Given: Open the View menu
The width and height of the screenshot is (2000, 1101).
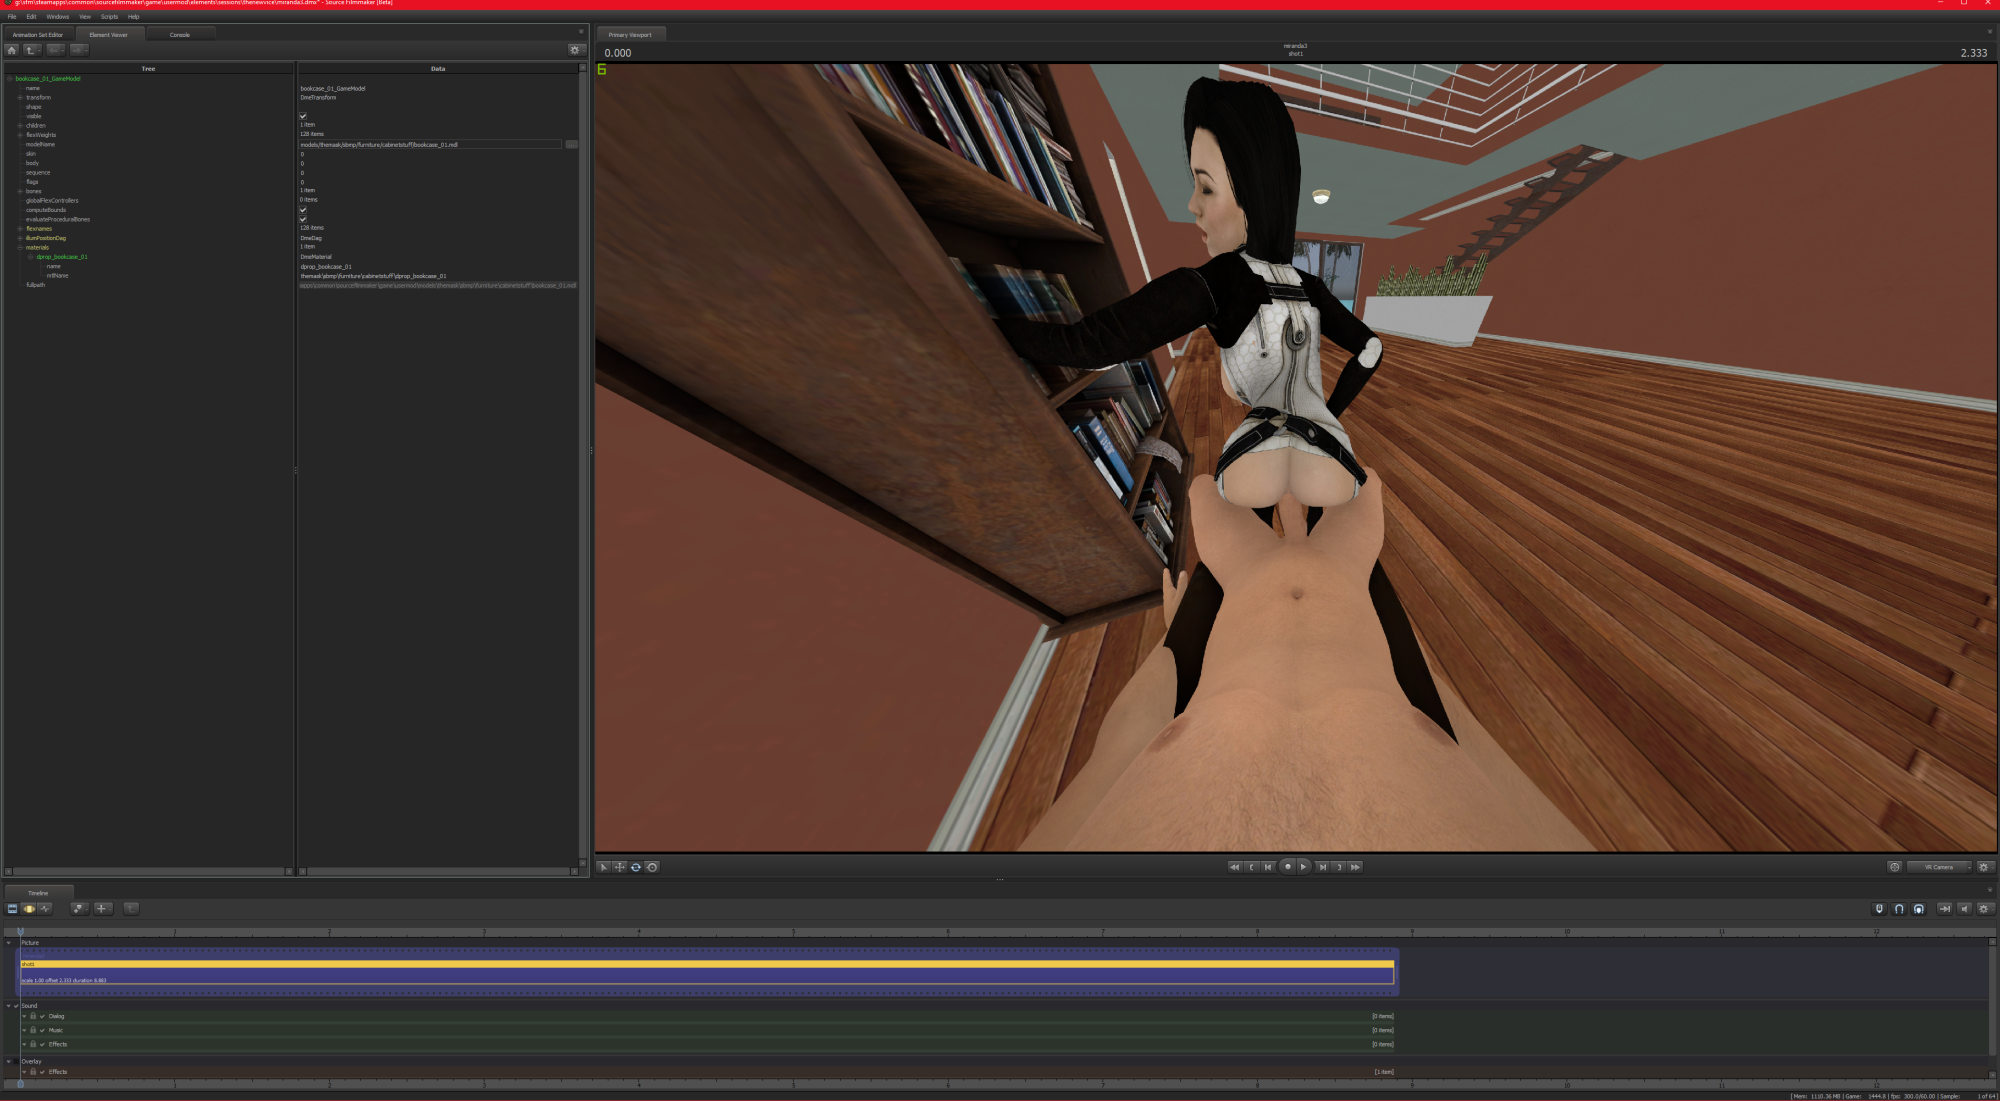Looking at the screenshot, I should (x=85, y=17).
